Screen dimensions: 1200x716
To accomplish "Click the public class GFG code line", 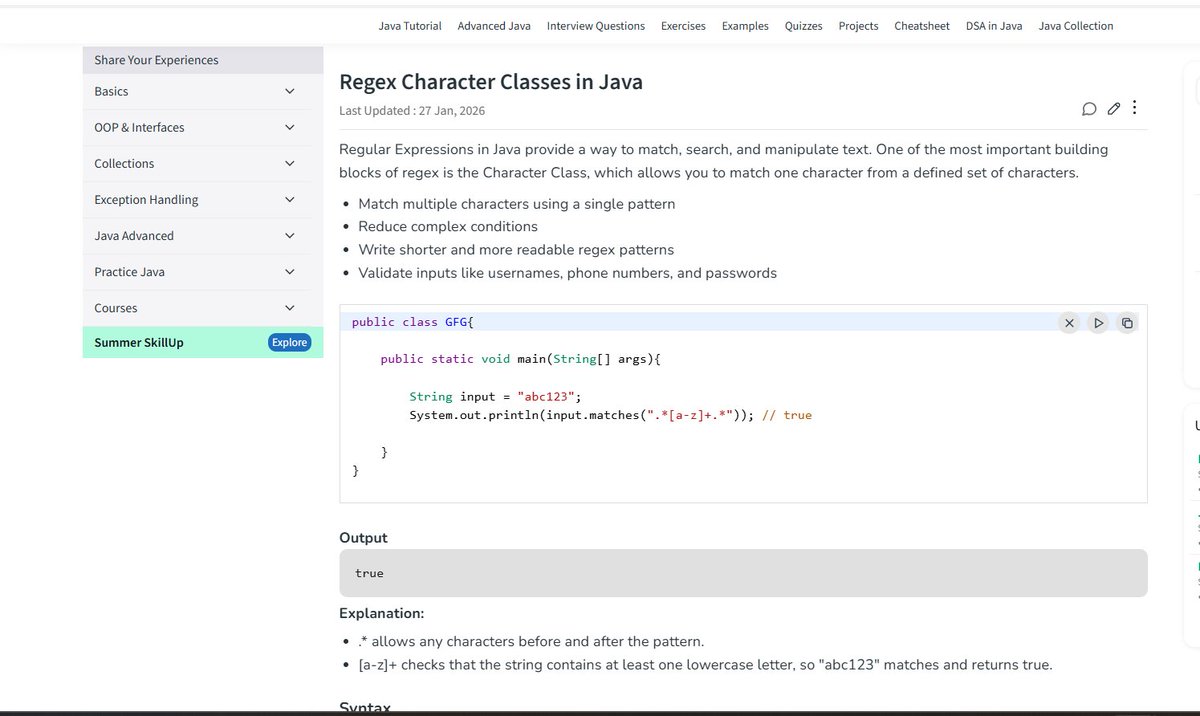I will point(412,322).
